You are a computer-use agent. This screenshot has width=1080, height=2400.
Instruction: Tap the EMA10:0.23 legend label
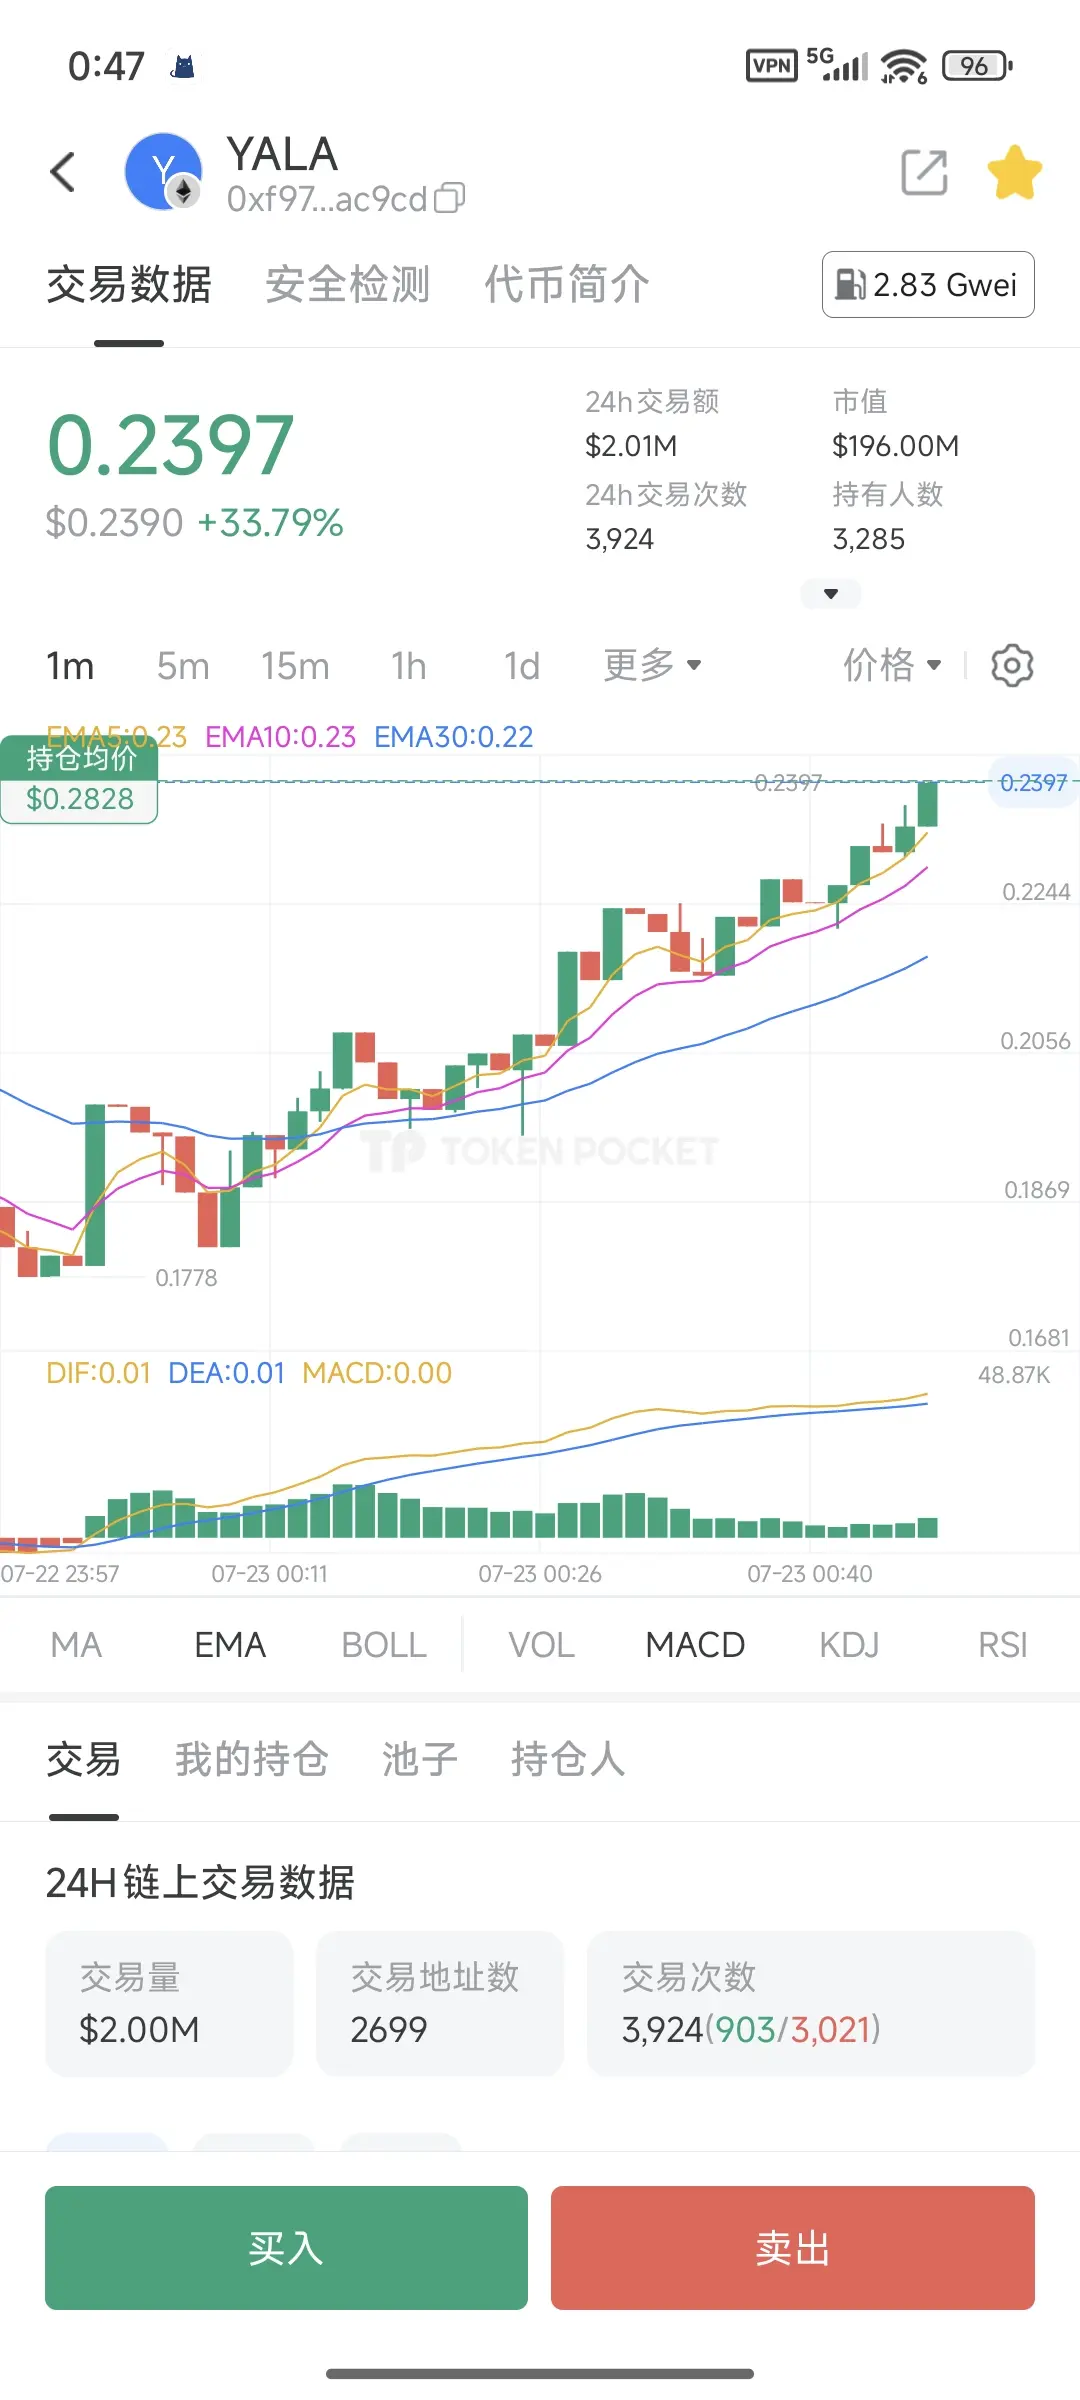(280, 737)
